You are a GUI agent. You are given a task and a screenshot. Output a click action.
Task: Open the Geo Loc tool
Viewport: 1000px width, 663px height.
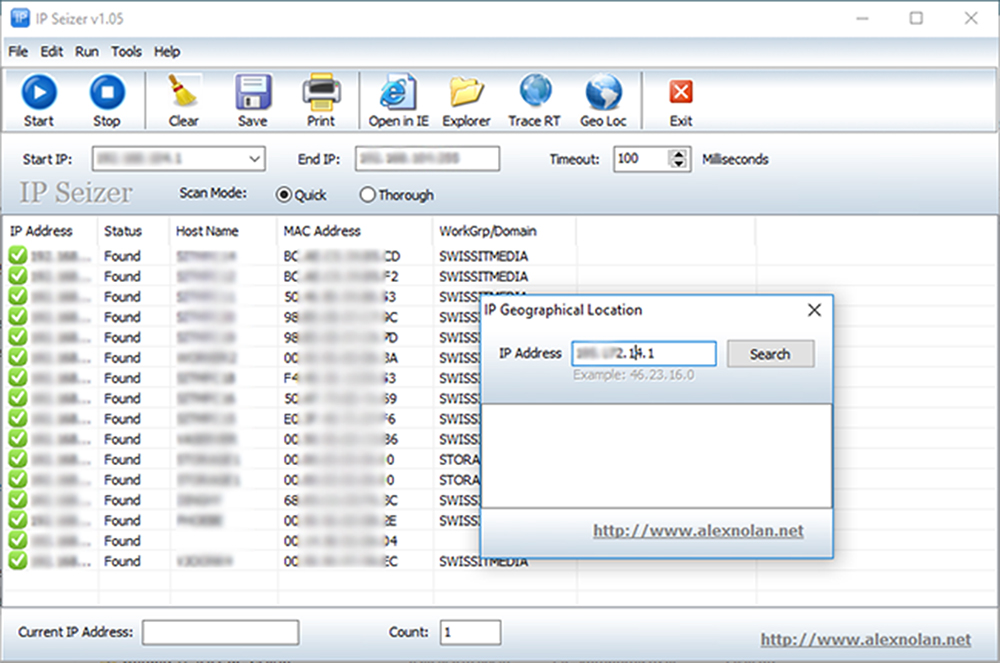603,101
